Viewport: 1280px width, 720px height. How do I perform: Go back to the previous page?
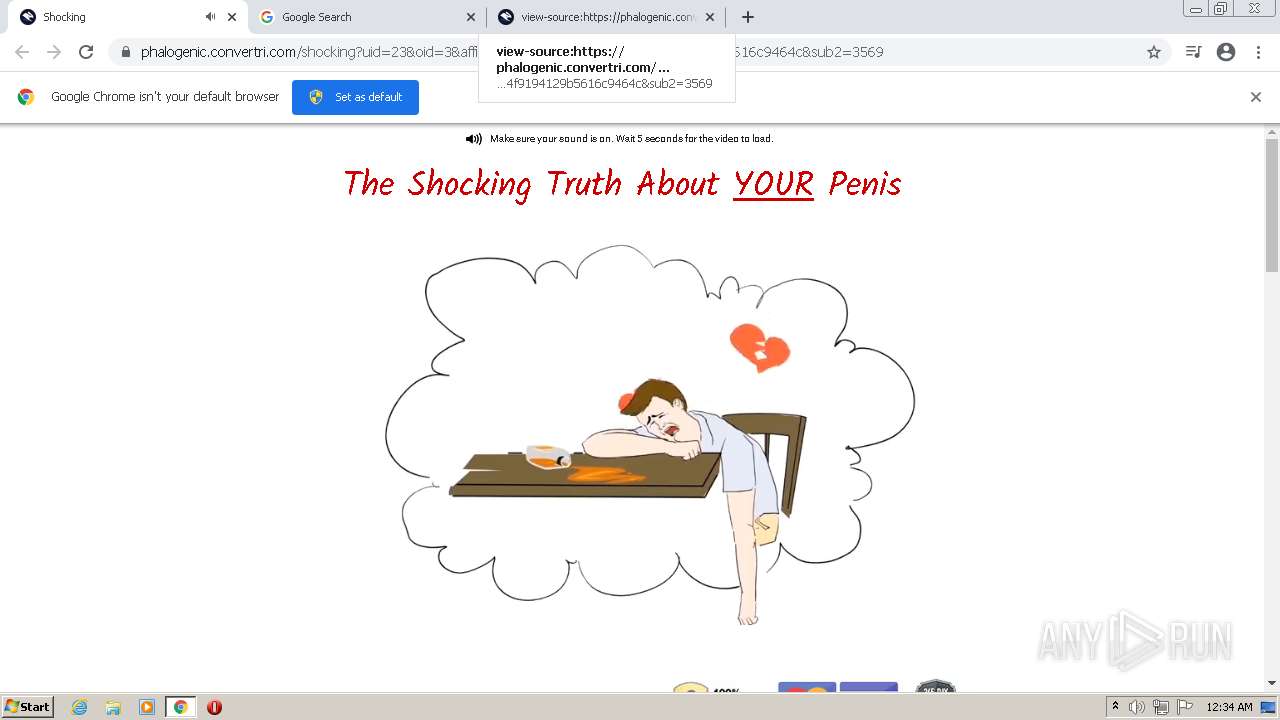coord(22,52)
